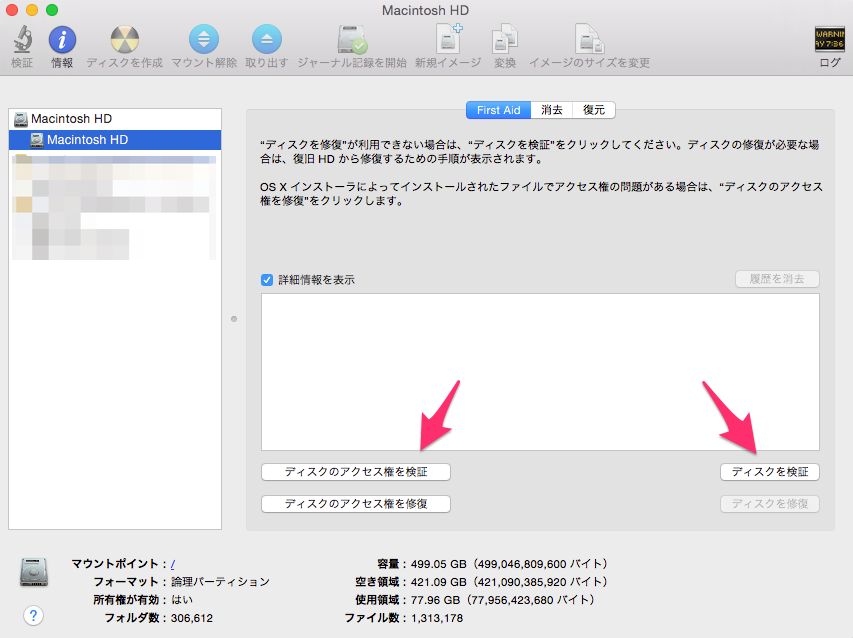Click the 使用領域 77.96 GB value
Screen dimensions: 853x638
click(x=502, y=600)
